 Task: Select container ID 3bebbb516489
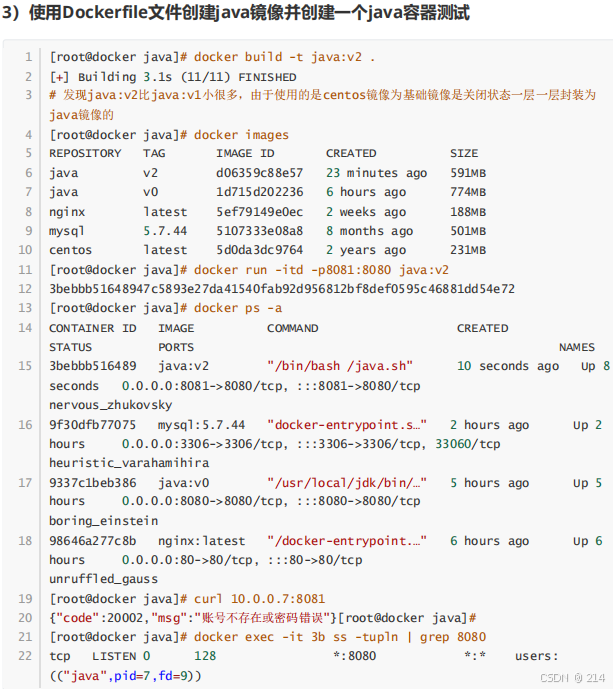[x=93, y=366]
